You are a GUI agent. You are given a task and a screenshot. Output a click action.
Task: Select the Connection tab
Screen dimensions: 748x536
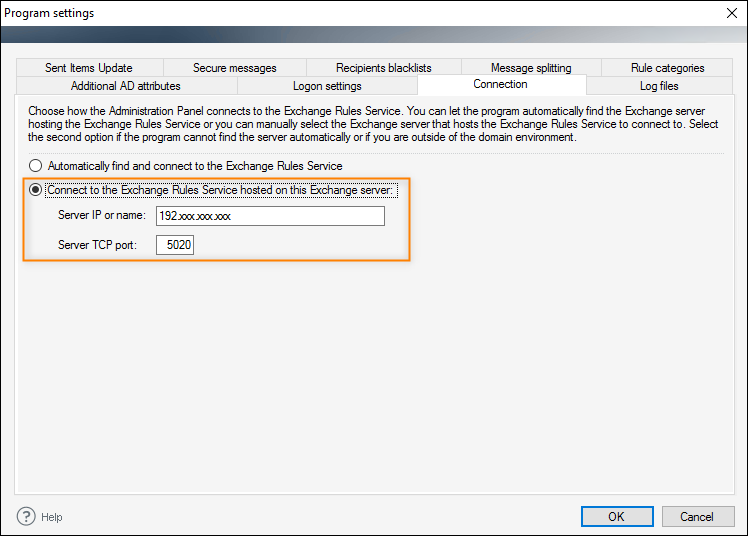point(501,84)
